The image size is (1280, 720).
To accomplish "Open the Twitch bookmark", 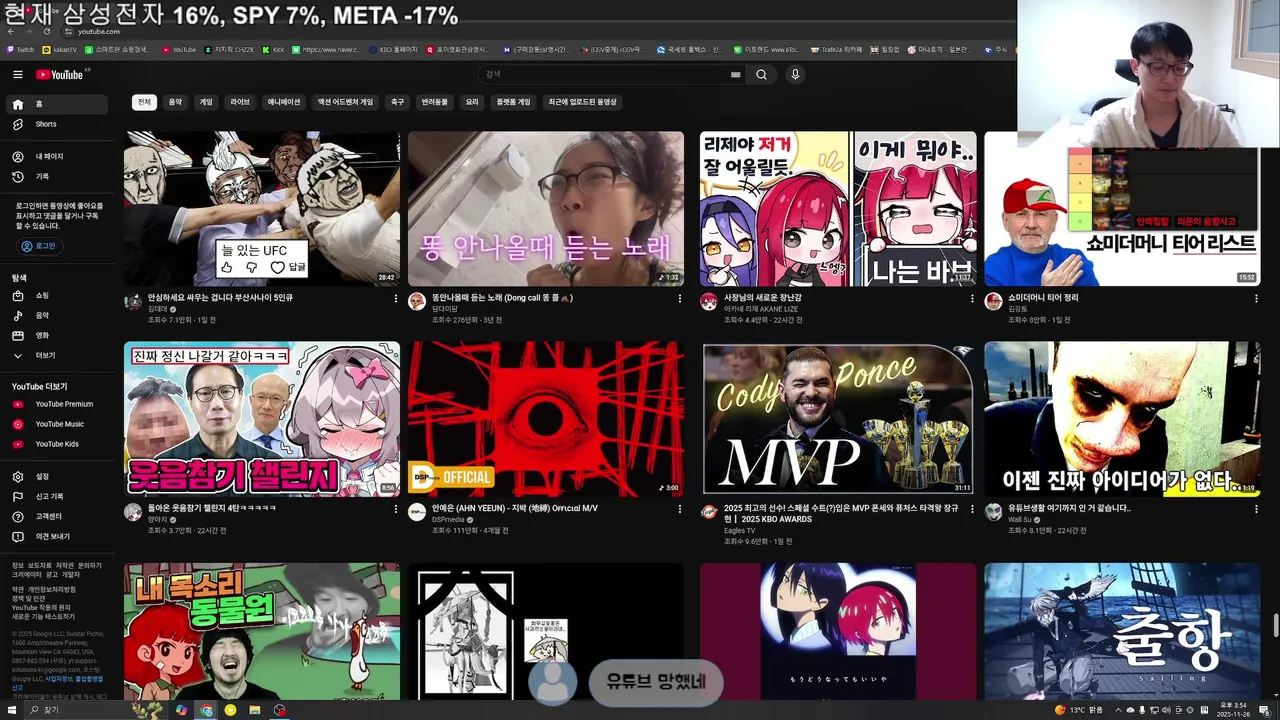I will pyautogui.click(x=21, y=49).
